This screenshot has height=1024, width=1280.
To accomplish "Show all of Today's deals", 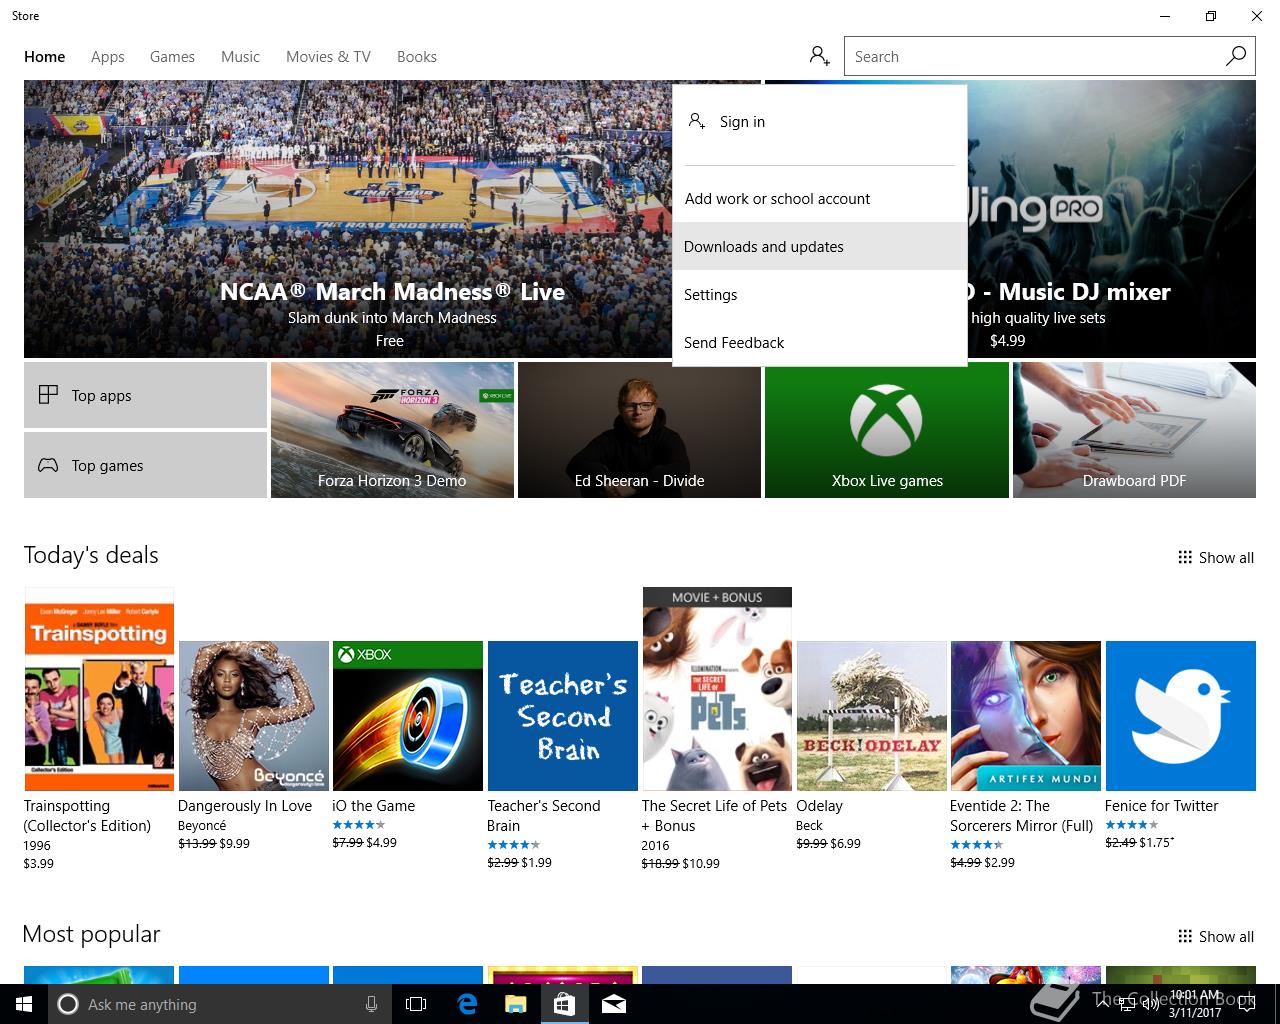I will click(1216, 558).
